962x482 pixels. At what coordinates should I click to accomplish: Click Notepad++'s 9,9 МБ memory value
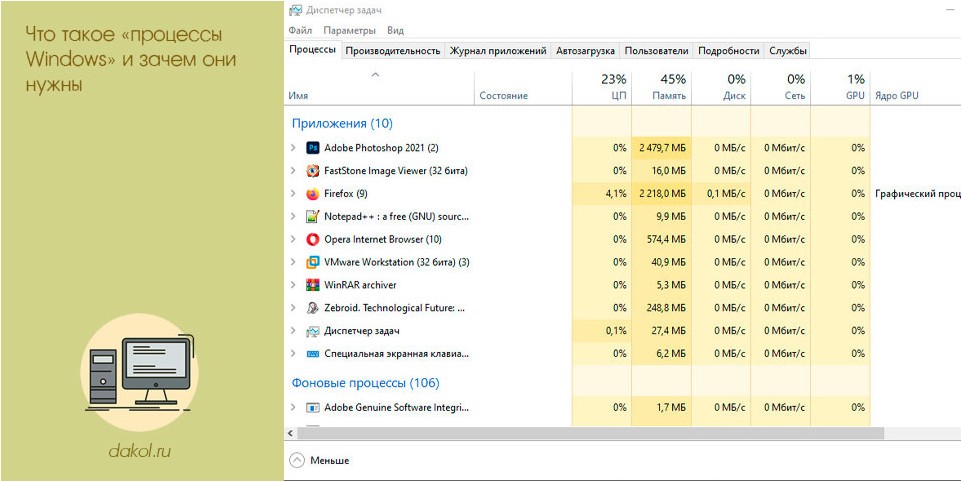pyautogui.click(x=672, y=216)
